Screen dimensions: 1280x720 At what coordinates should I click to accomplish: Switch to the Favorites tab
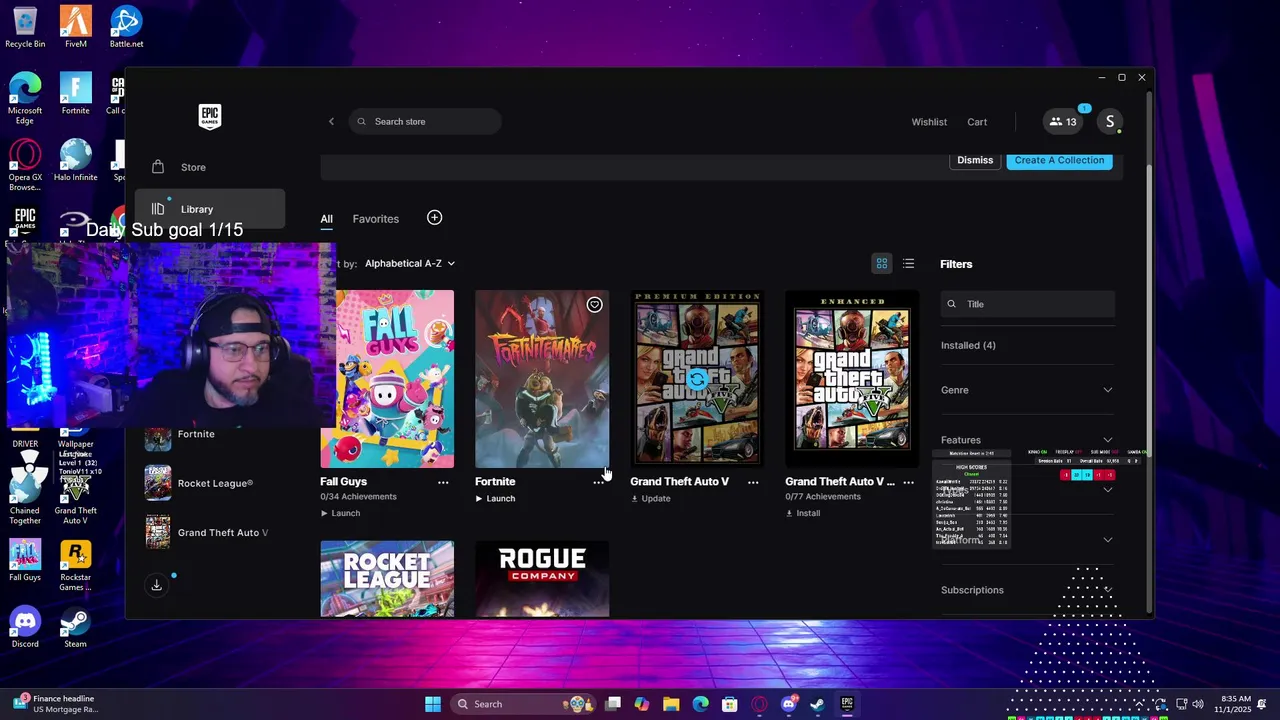pyautogui.click(x=376, y=219)
